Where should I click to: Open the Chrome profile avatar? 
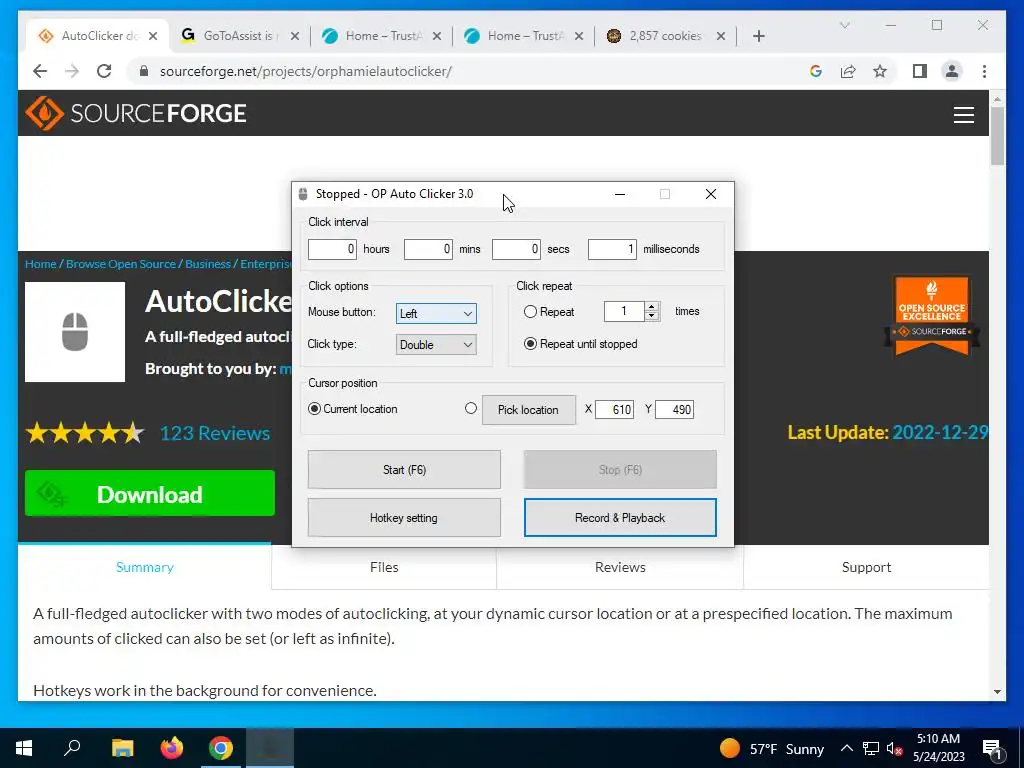pyautogui.click(x=952, y=71)
